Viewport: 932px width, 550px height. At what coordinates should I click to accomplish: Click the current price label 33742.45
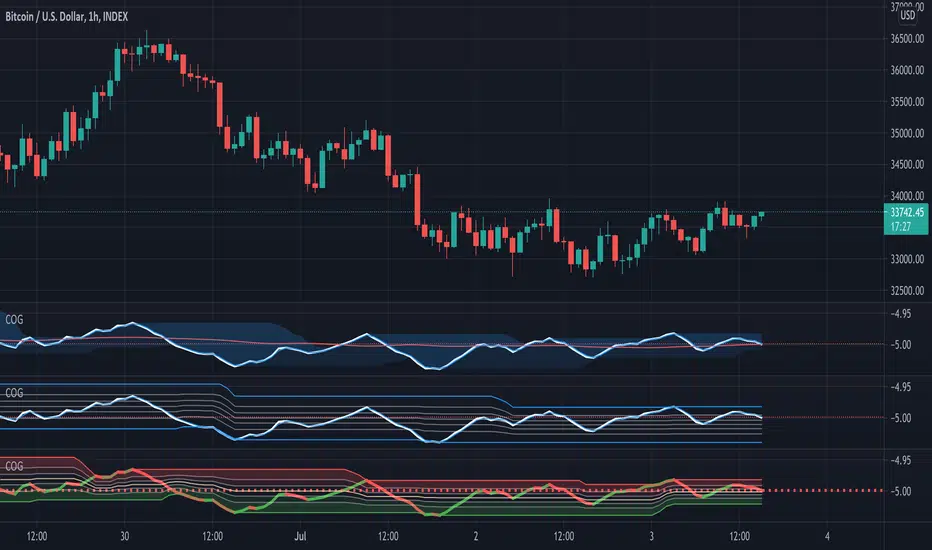point(906,212)
